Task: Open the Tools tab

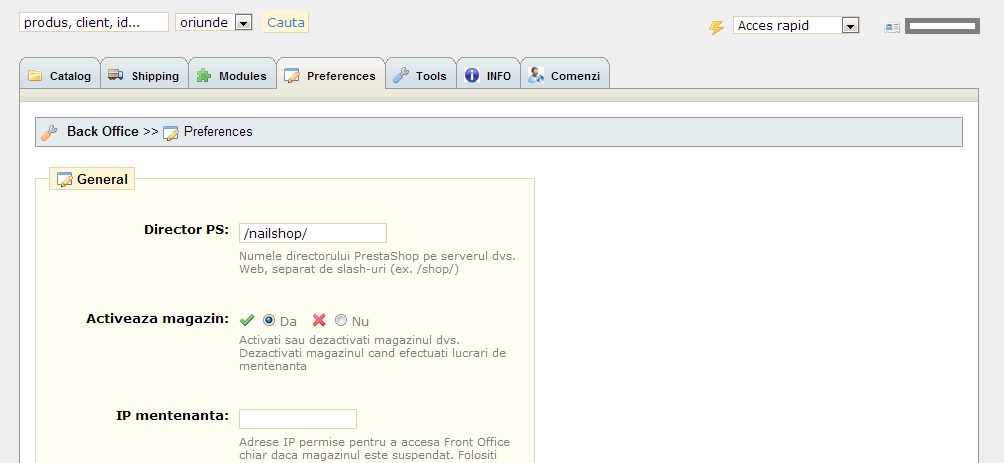Action: coord(421,74)
